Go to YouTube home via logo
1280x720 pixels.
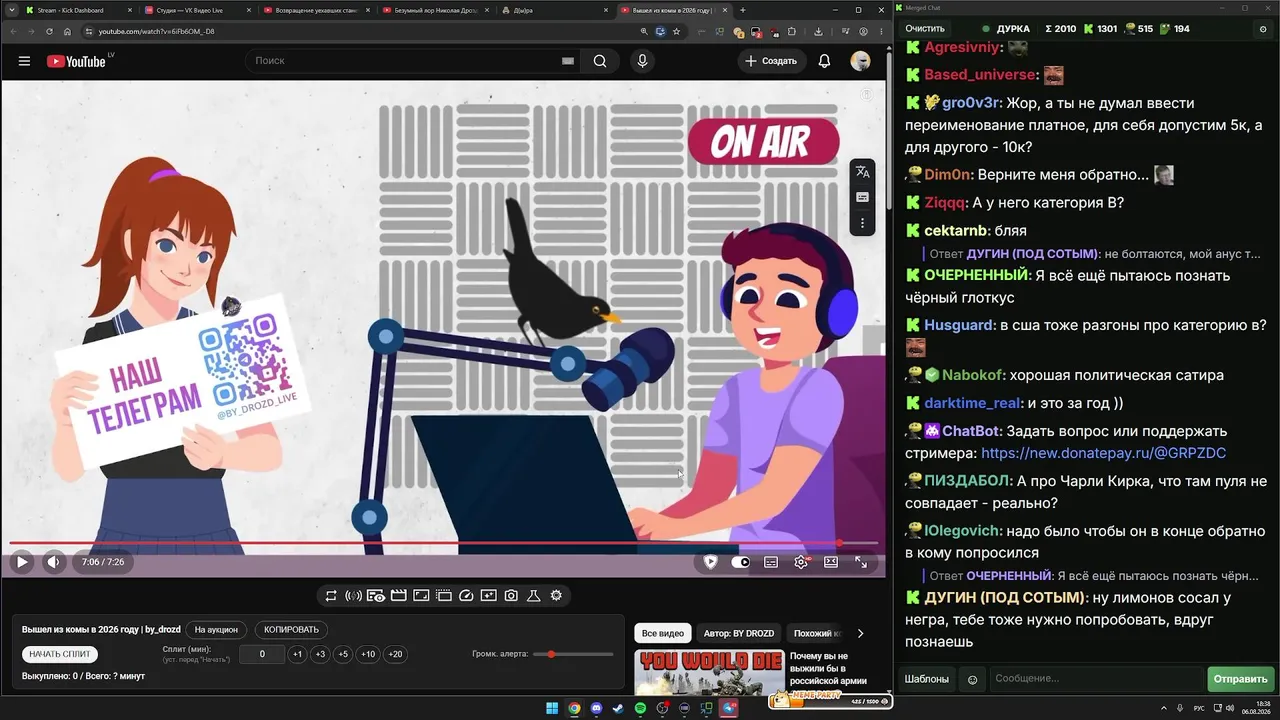[75, 61]
